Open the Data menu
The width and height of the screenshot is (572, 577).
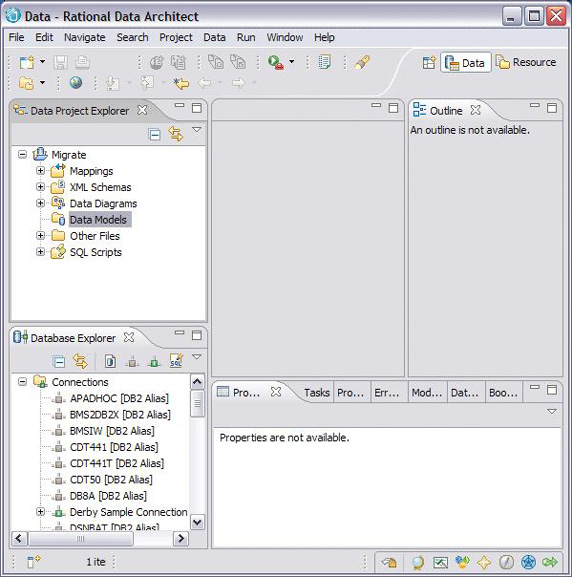coord(214,37)
